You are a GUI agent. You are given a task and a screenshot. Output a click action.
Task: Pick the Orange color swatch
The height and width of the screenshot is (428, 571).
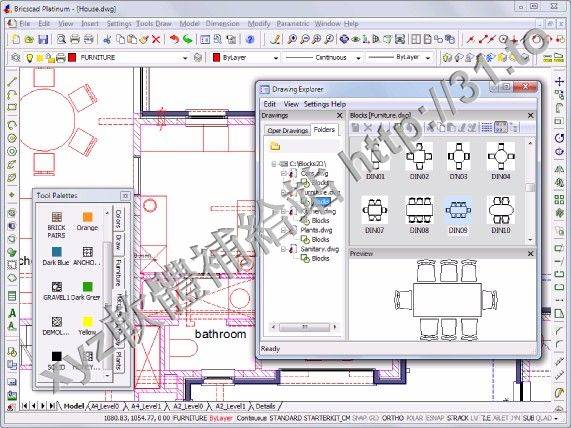point(87,217)
